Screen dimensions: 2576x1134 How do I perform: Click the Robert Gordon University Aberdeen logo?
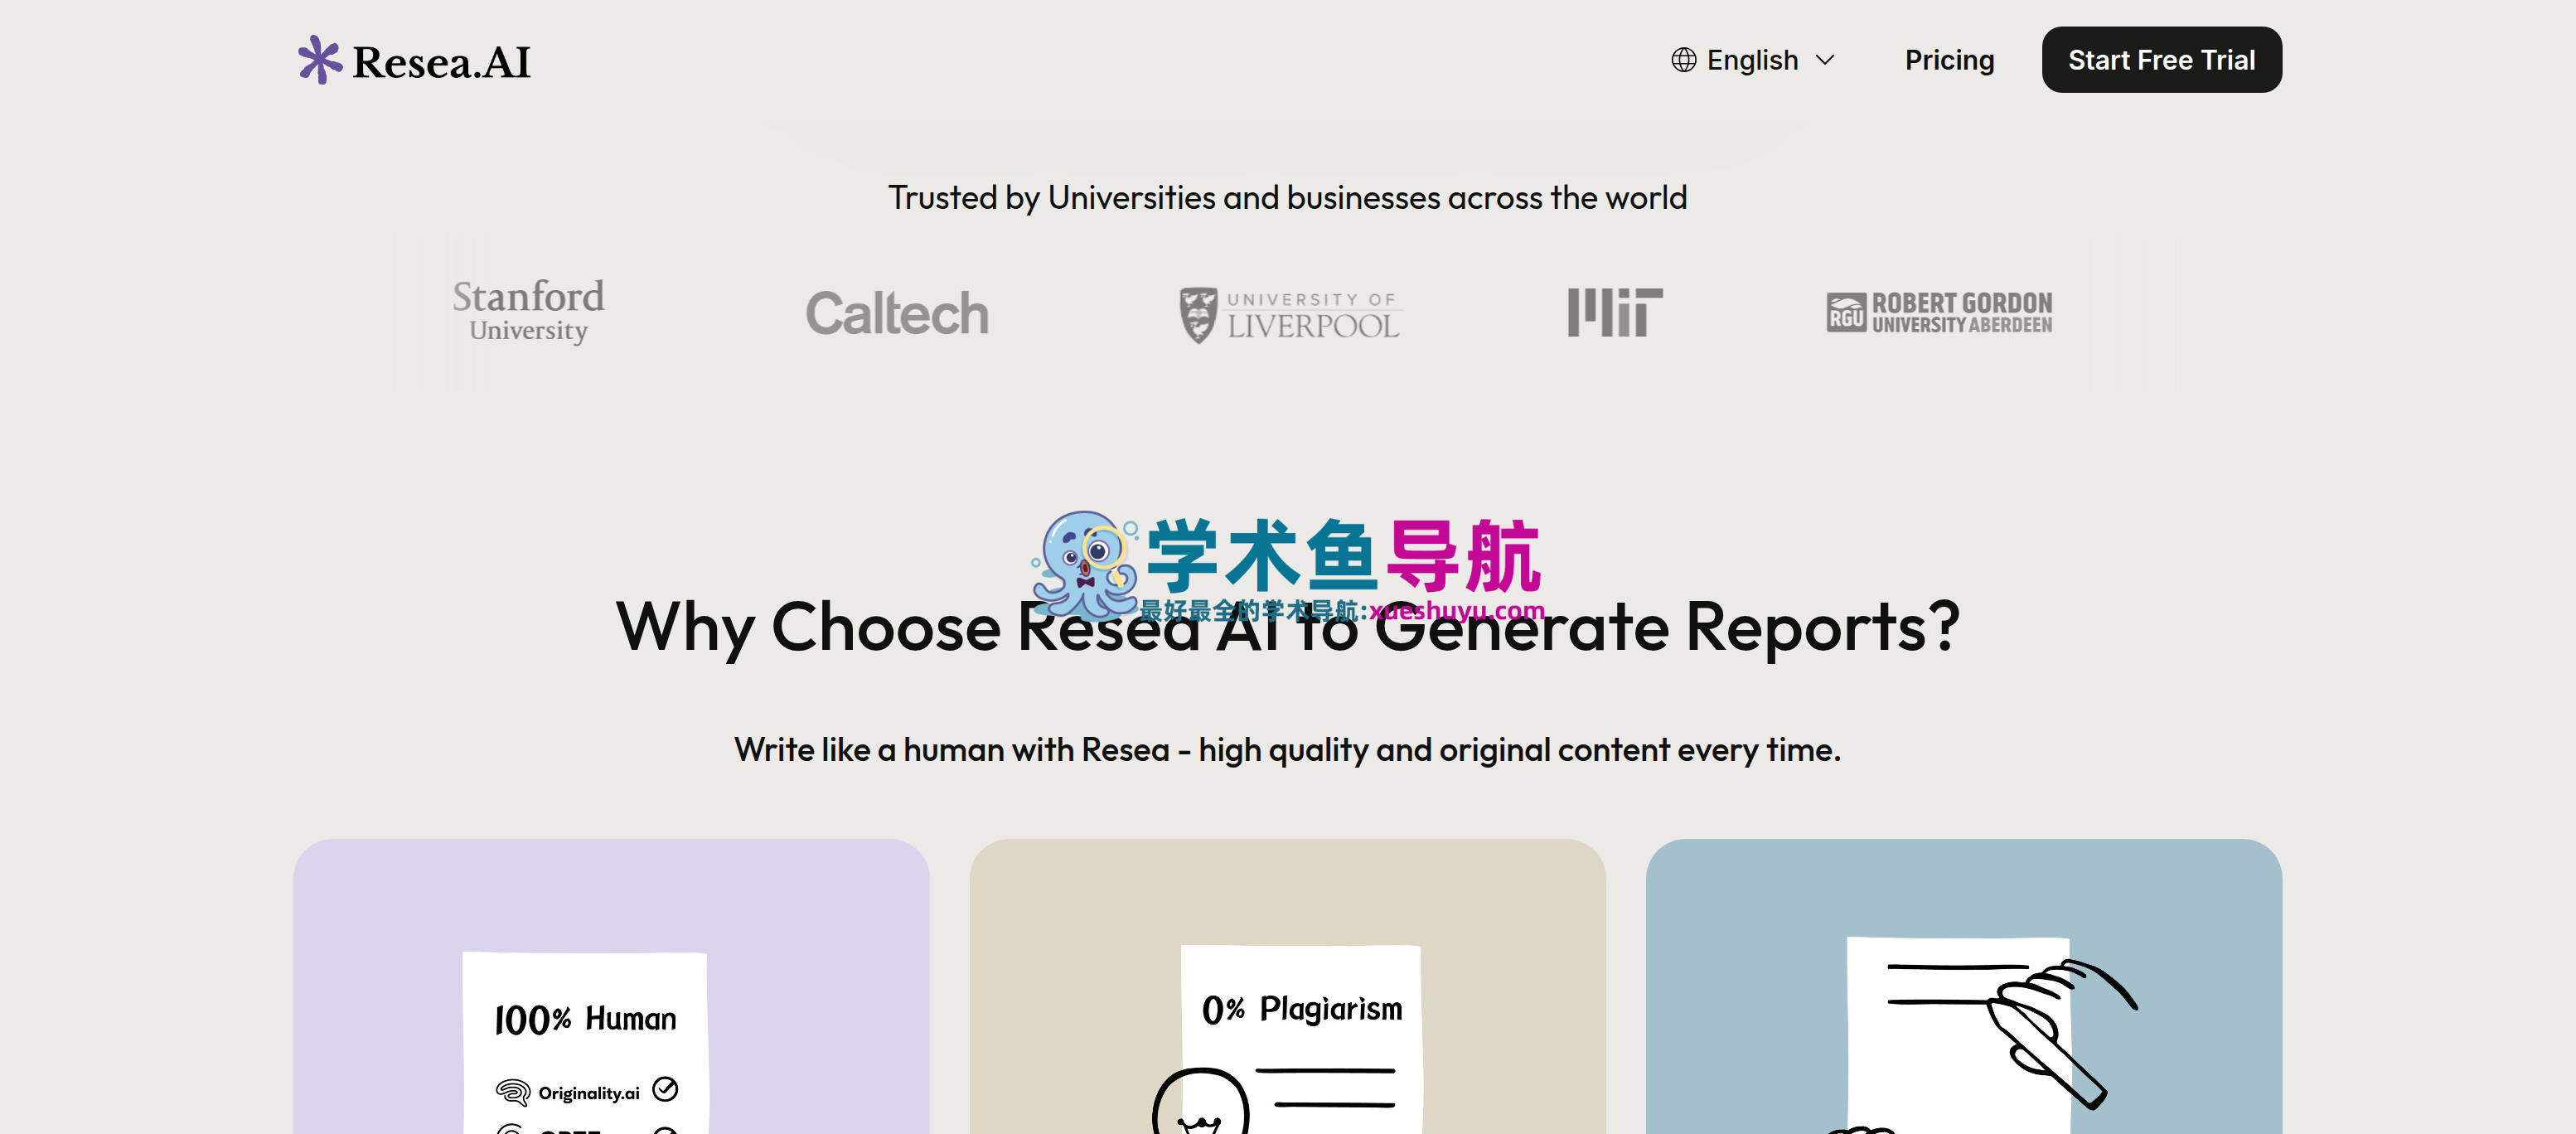click(x=1938, y=312)
